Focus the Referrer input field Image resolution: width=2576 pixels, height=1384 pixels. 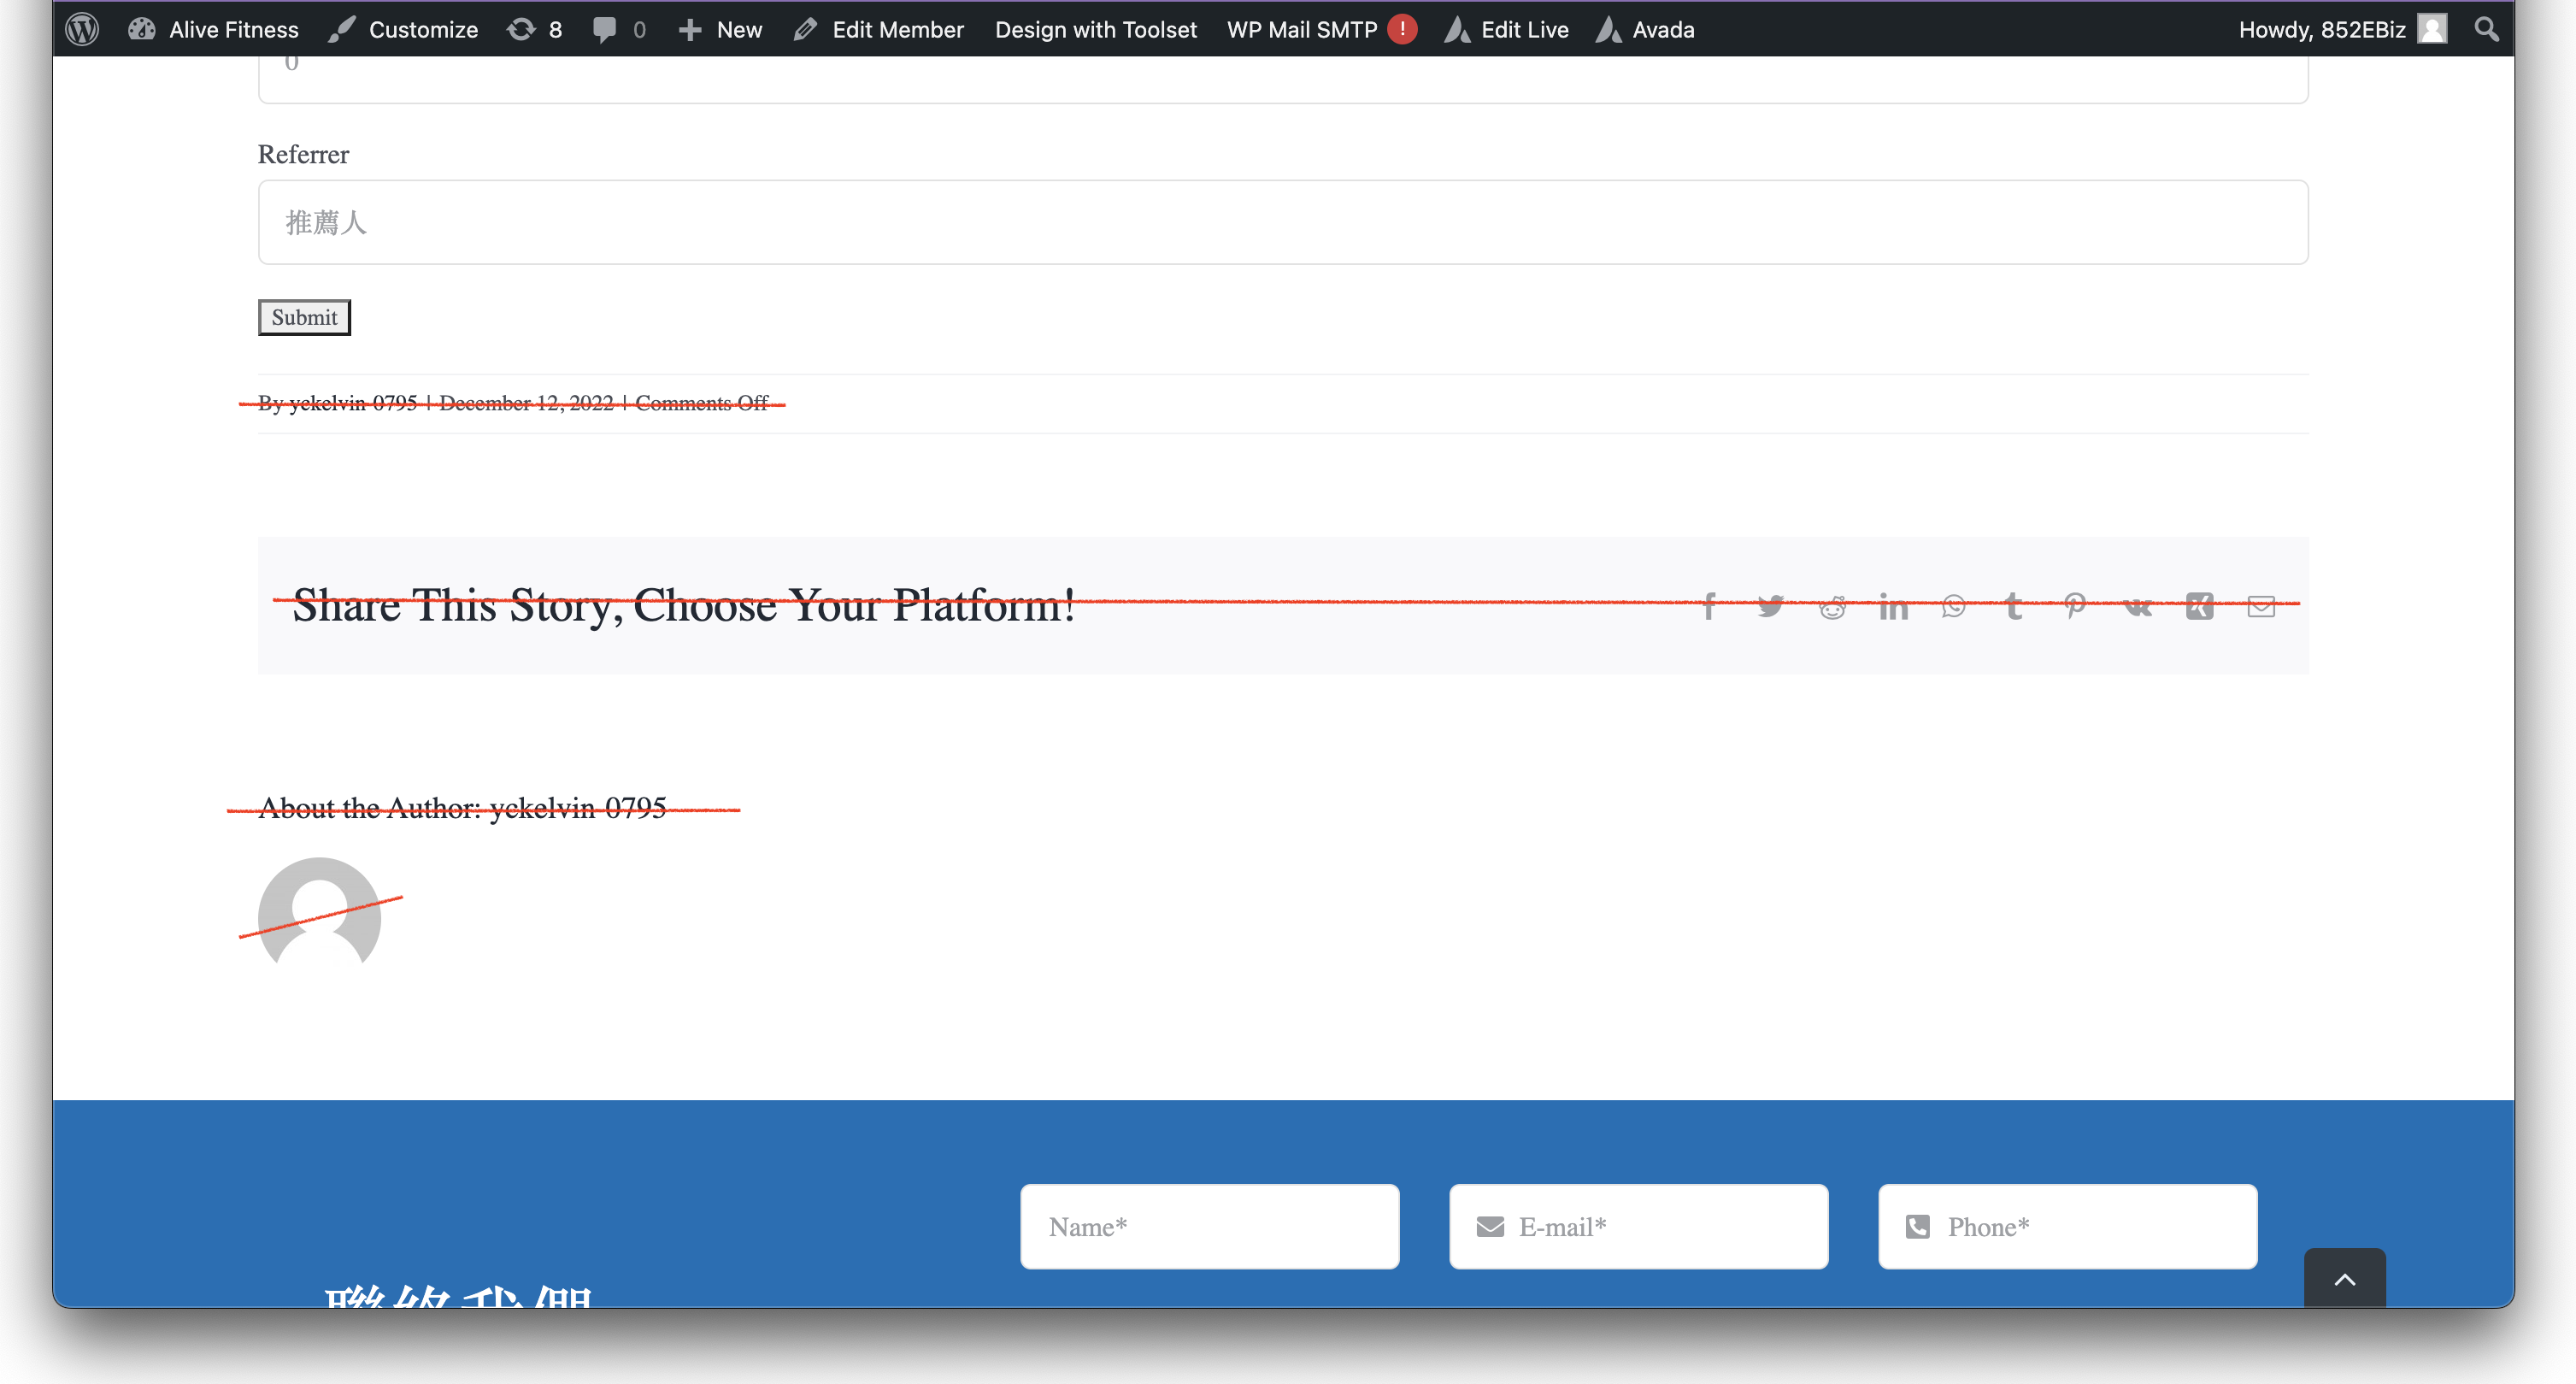coord(1283,222)
